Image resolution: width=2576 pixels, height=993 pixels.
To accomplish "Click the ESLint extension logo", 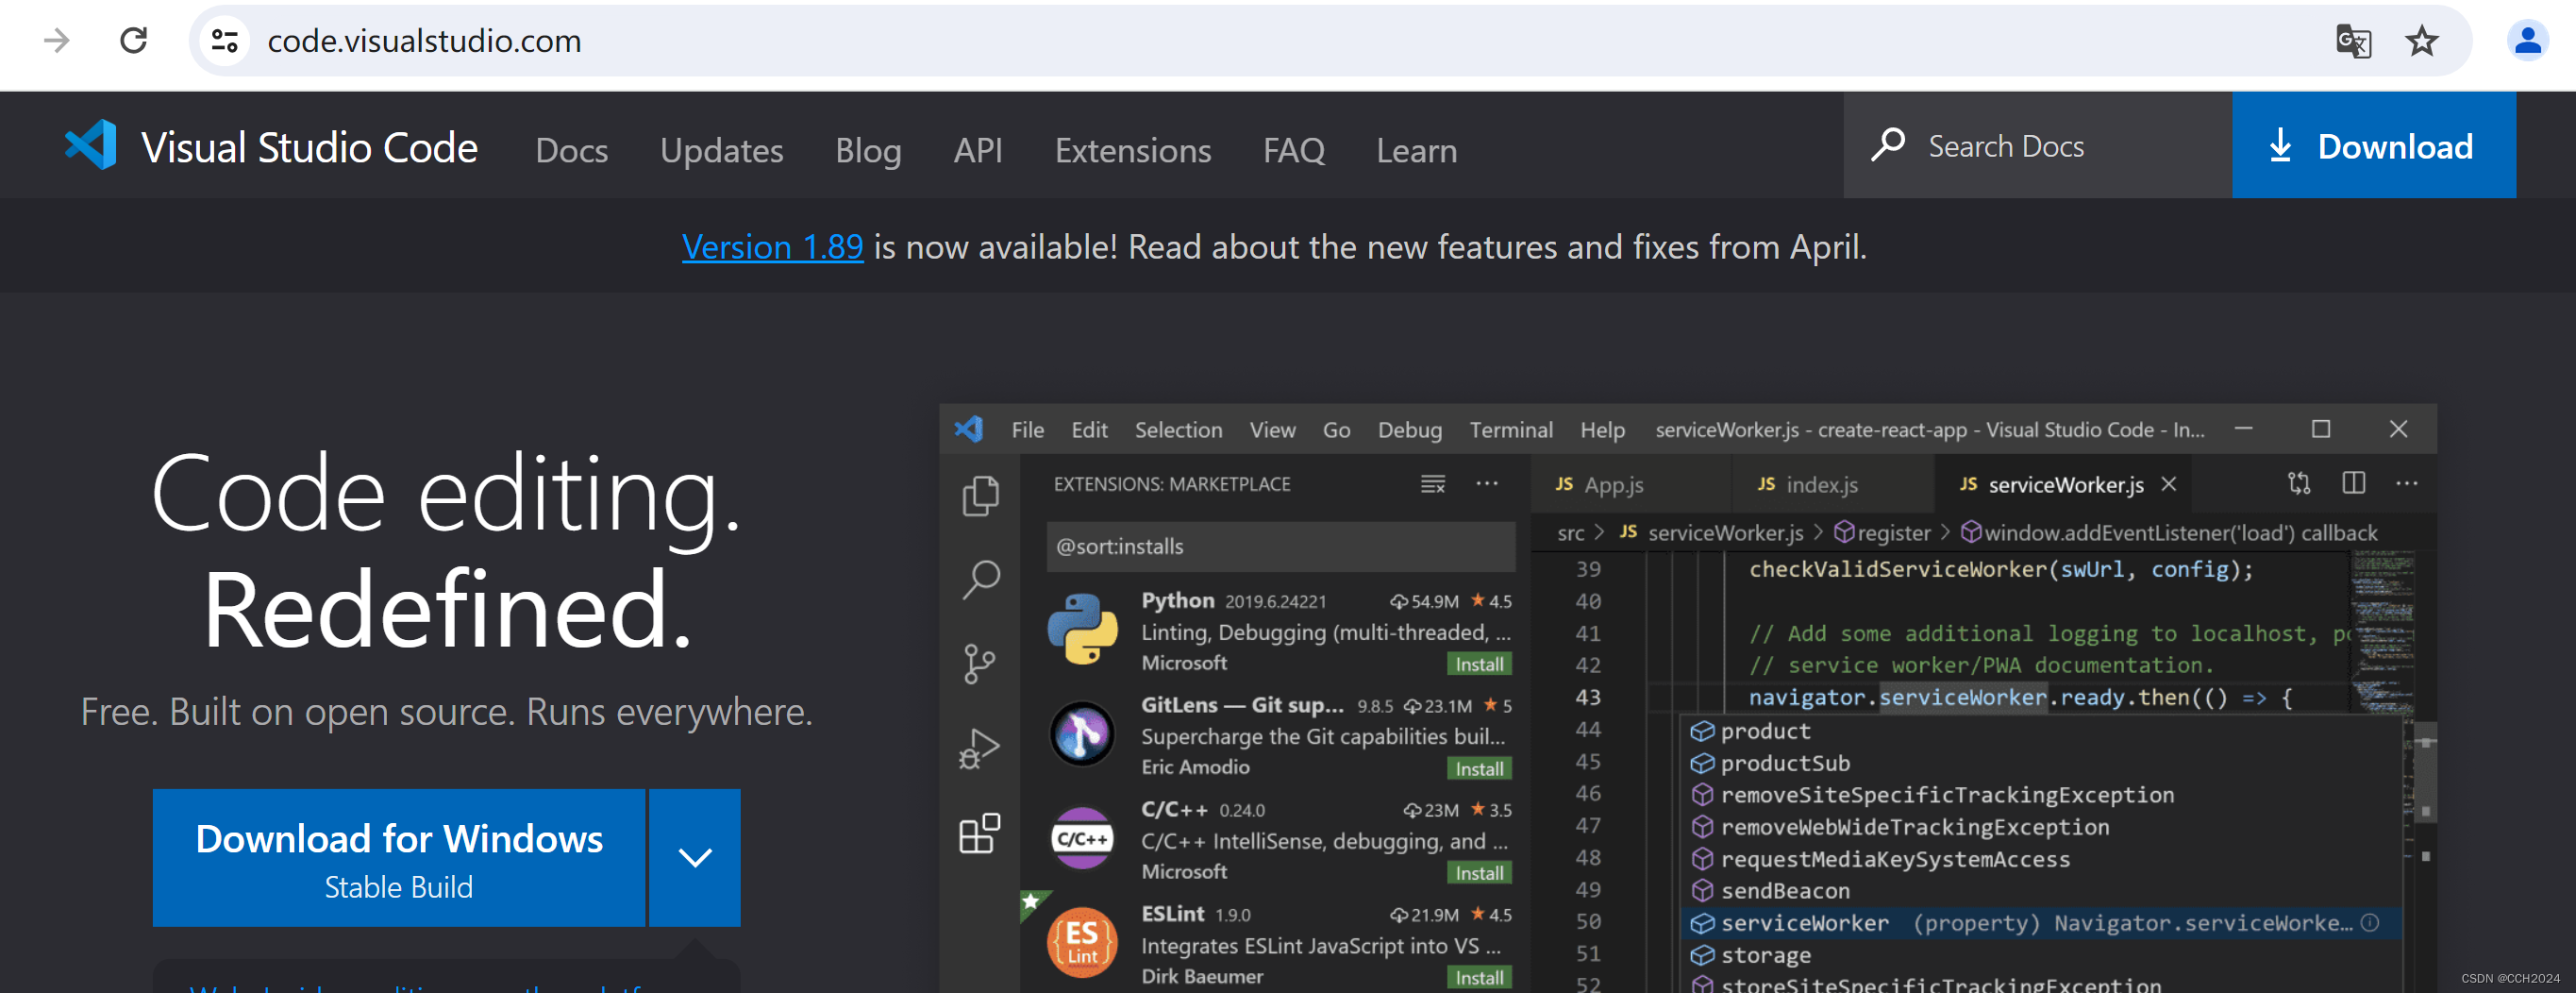I will coord(1082,942).
